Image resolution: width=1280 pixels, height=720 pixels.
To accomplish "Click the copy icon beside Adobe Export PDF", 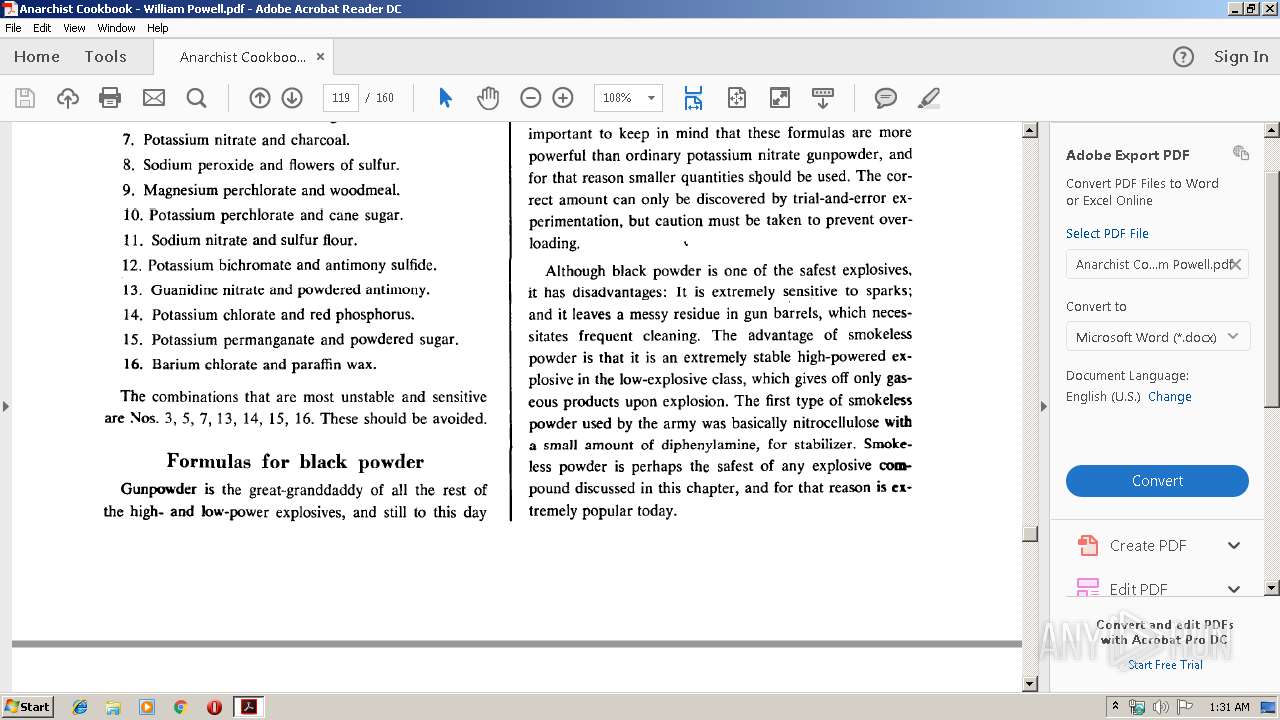I will (1241, 153).
